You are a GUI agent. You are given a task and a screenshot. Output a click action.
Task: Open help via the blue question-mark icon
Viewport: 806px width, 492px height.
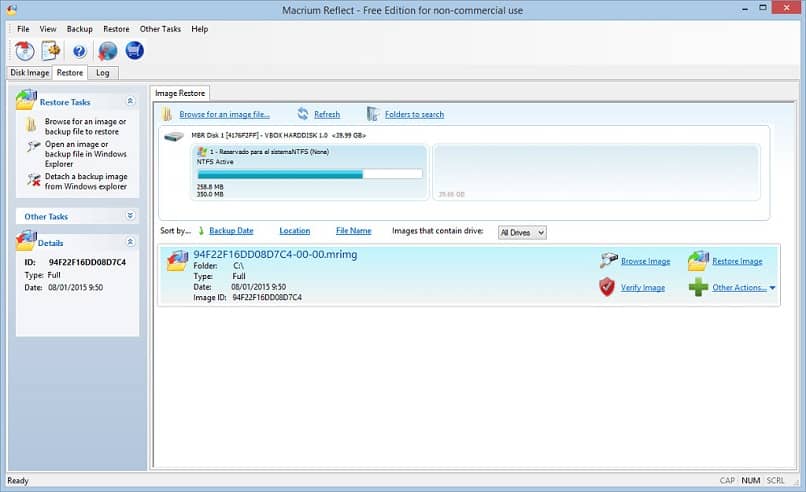point(79,51)
